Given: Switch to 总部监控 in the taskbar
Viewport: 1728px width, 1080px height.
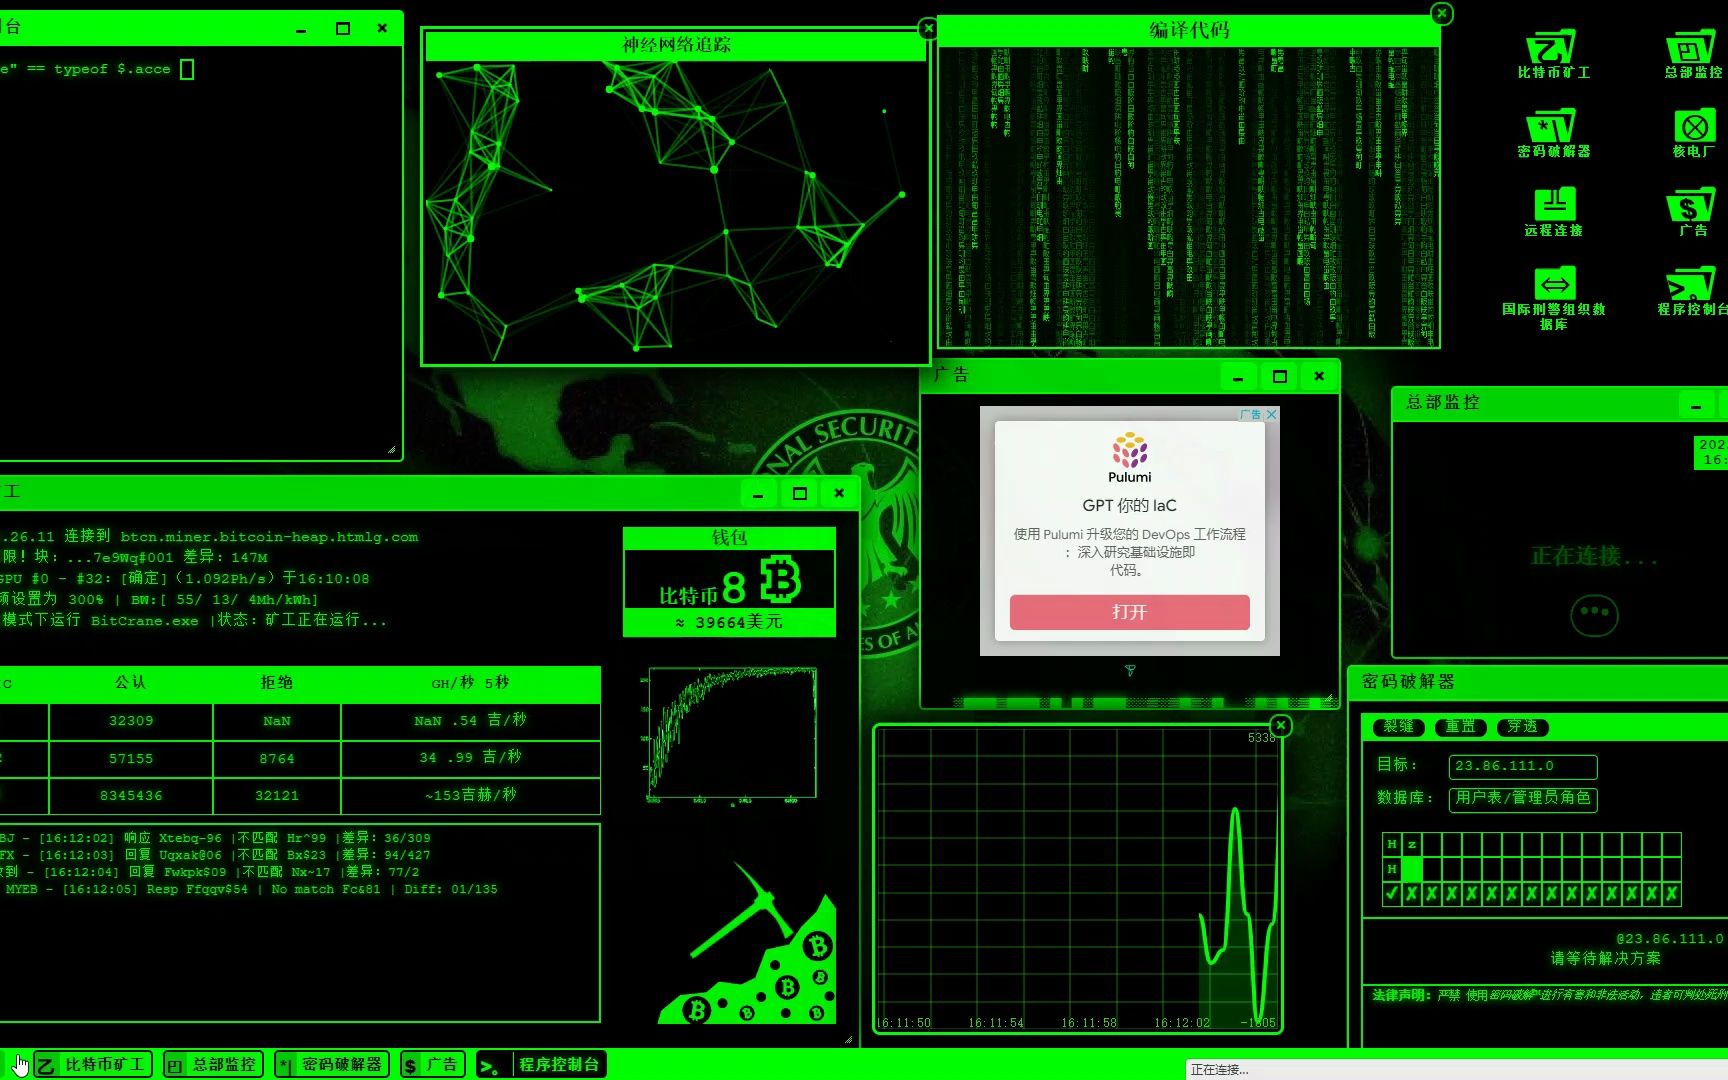Looking at the screenshot, I should [x=213, y=1065].
